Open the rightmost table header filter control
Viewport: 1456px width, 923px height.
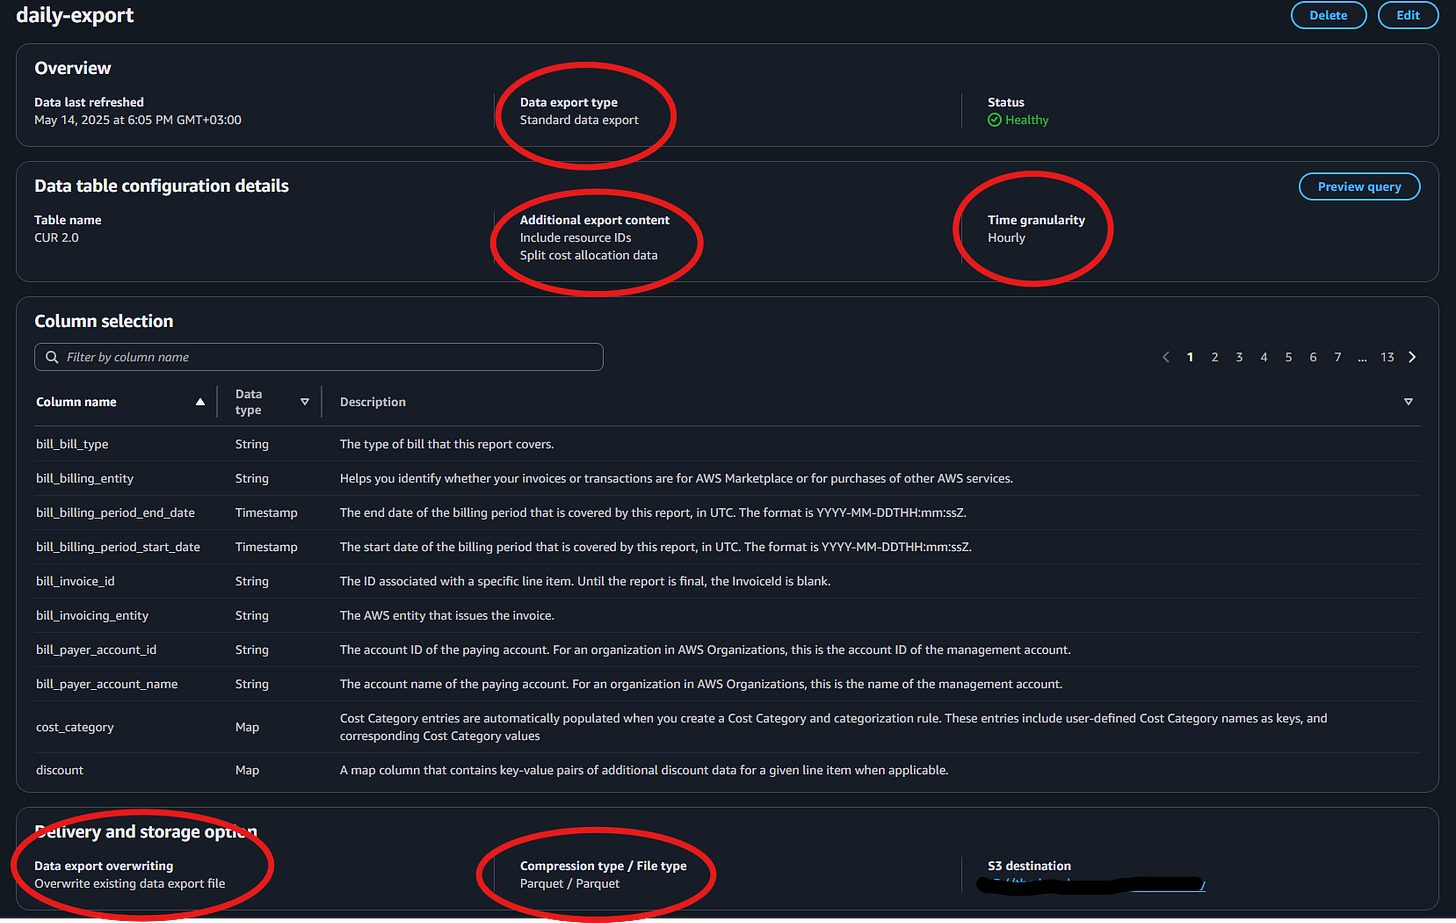pyautogui.click(x=1408, y=401)
